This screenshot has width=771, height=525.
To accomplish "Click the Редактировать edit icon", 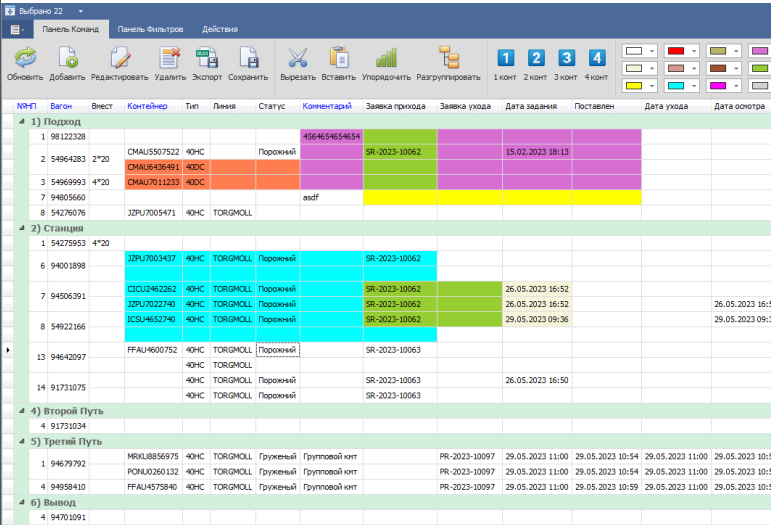I will click(x=119, y=59).
